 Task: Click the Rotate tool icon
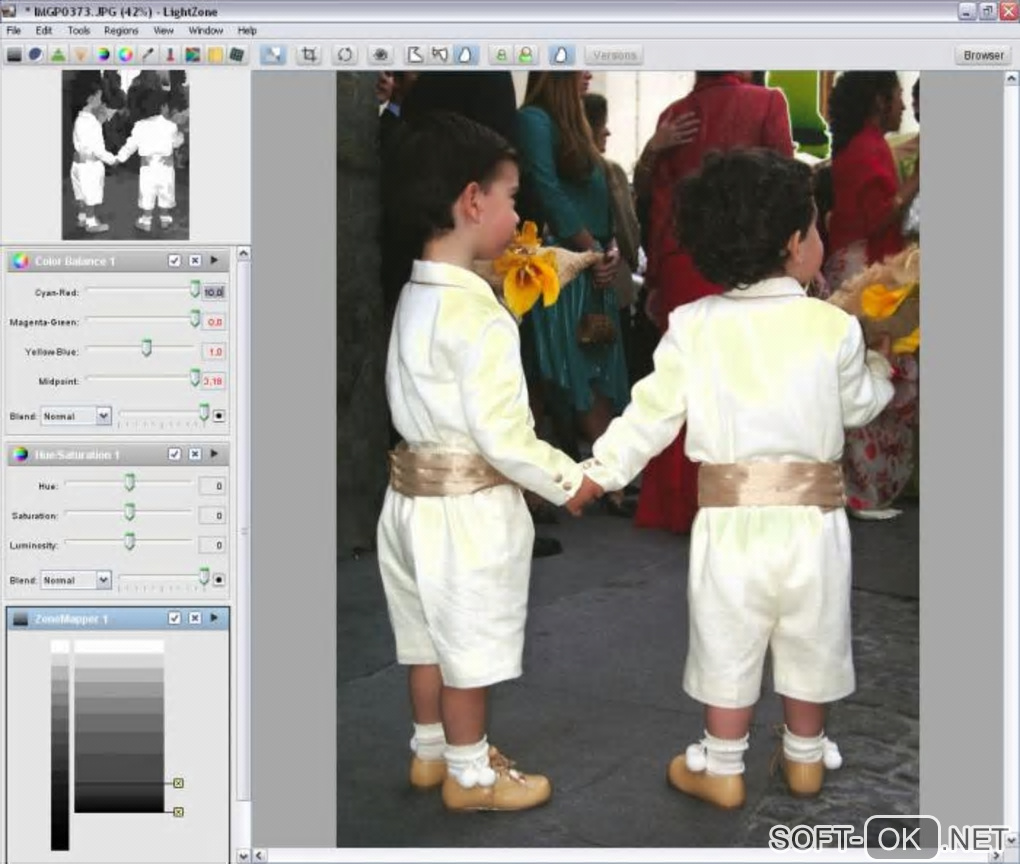tap(345, 55)
